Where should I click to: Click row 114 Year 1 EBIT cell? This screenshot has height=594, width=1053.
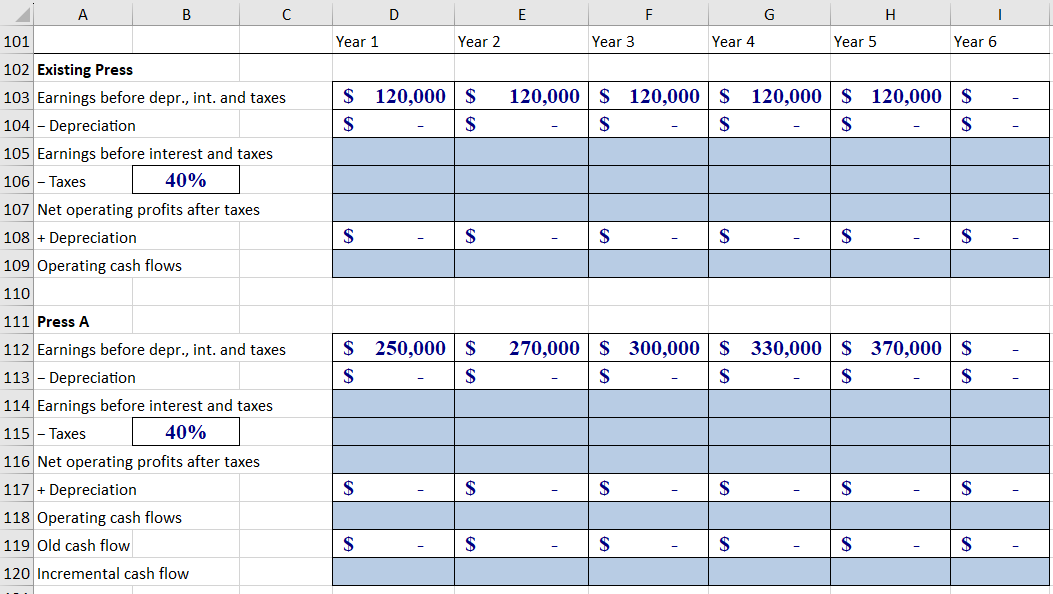pyautogui.click(x=394, y=404)
